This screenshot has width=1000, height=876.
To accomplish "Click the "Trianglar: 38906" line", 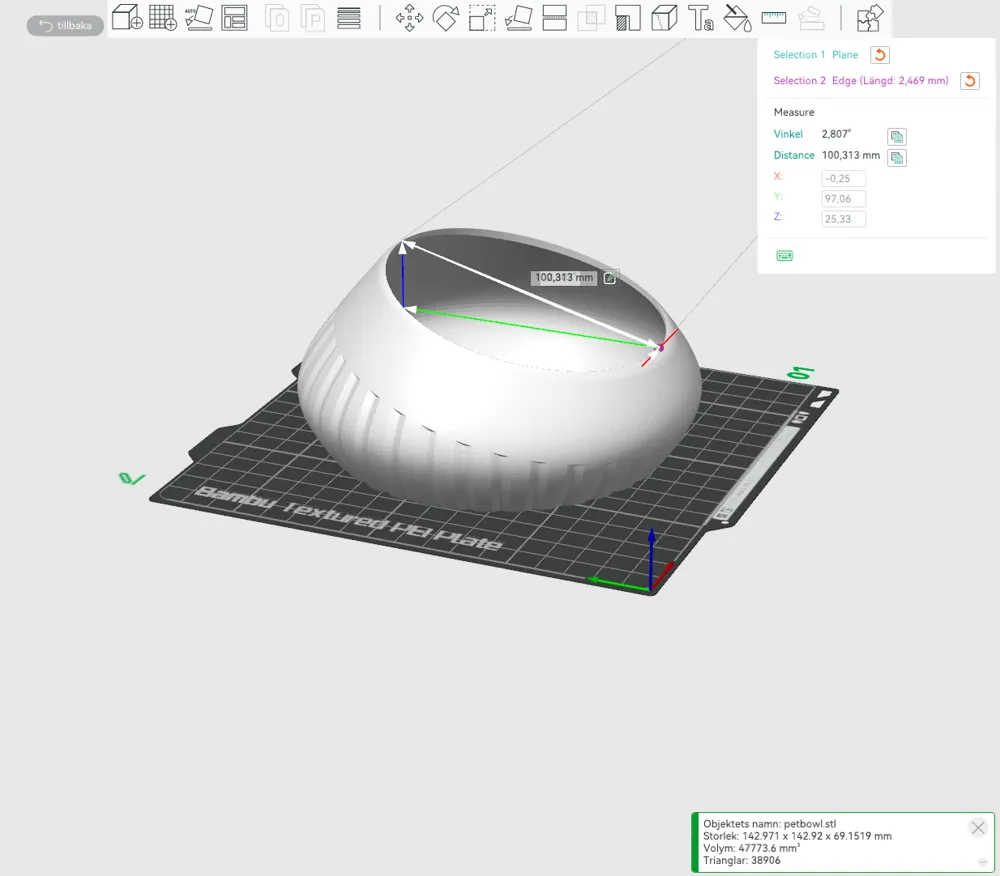I will [x=742, y=860].
